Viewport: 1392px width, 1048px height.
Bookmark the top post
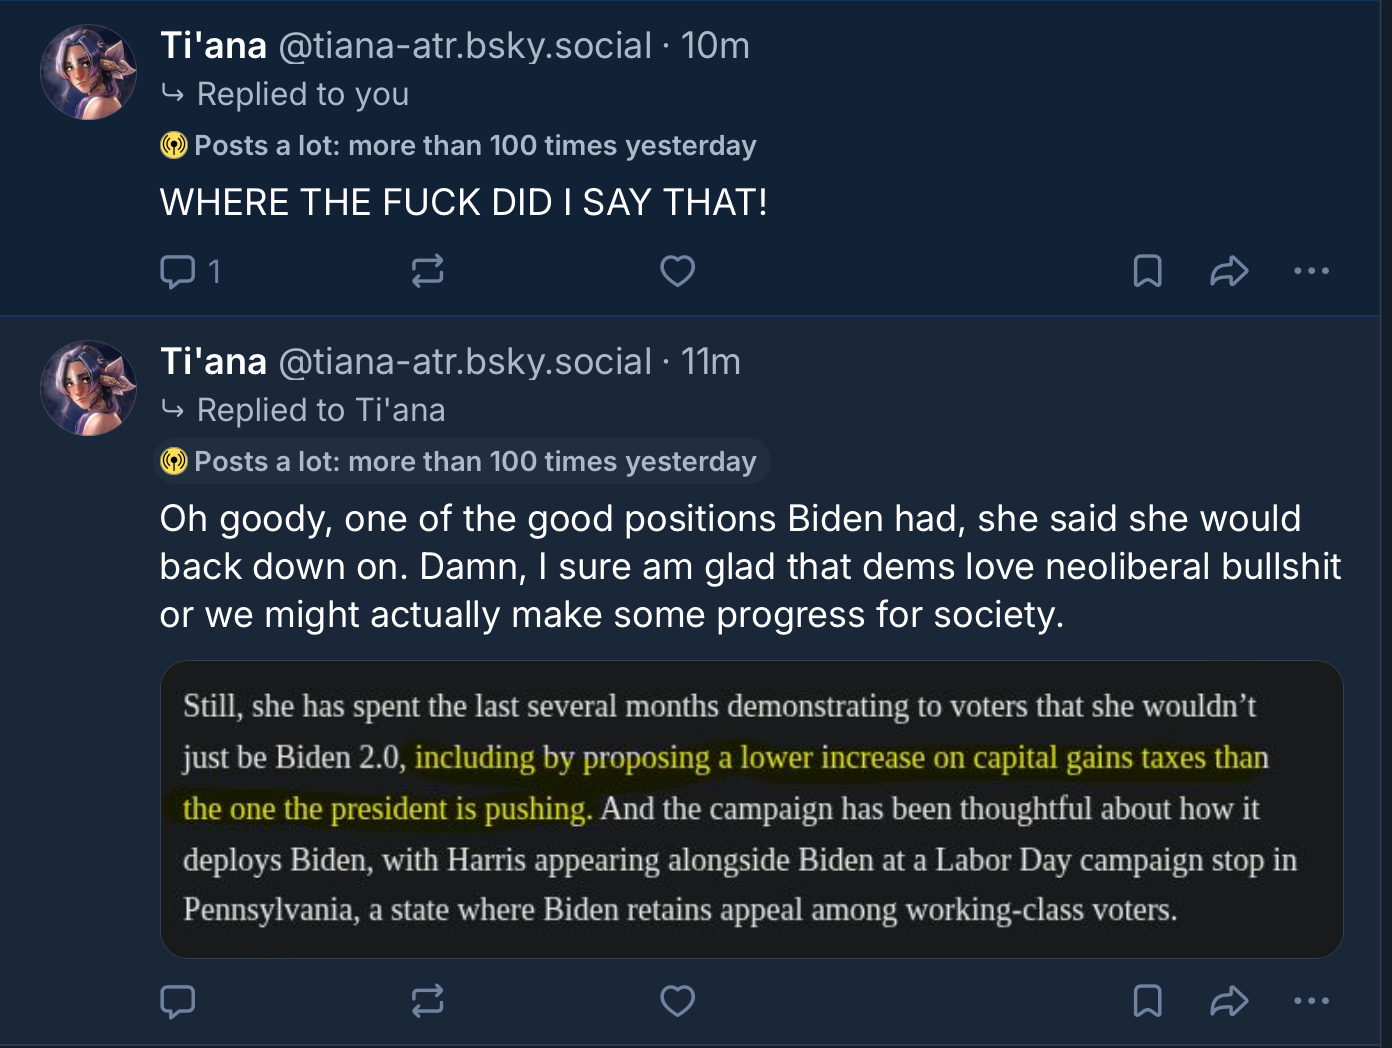tap(1147, 271)
